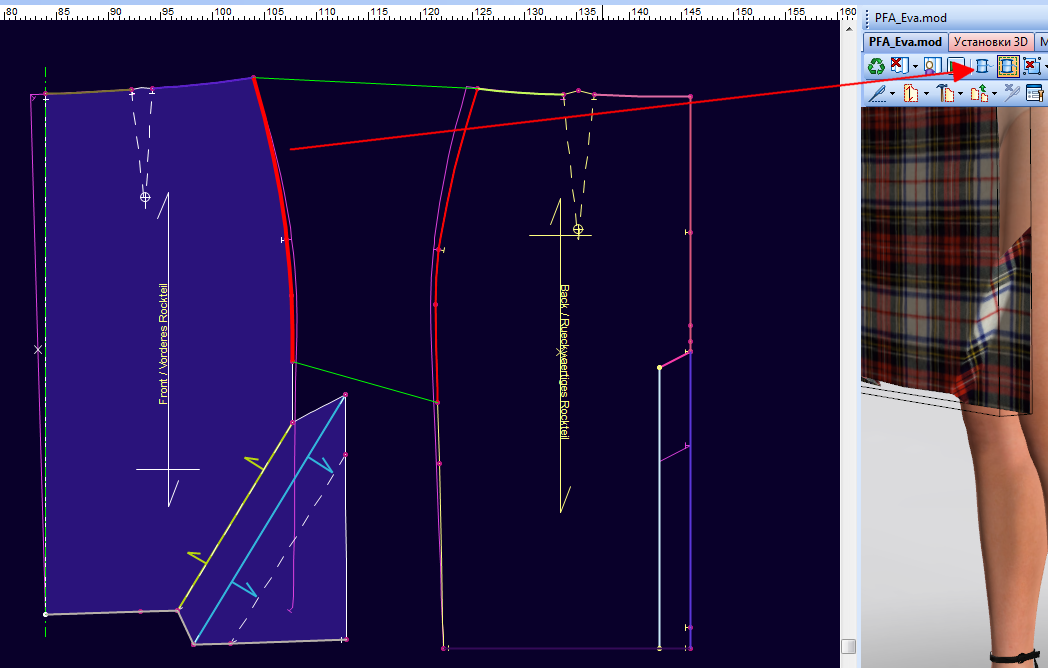Expand dropdown beside red X cloth icon
Image resolution: width=1048 pixels, height=668 pixels.
915,67
